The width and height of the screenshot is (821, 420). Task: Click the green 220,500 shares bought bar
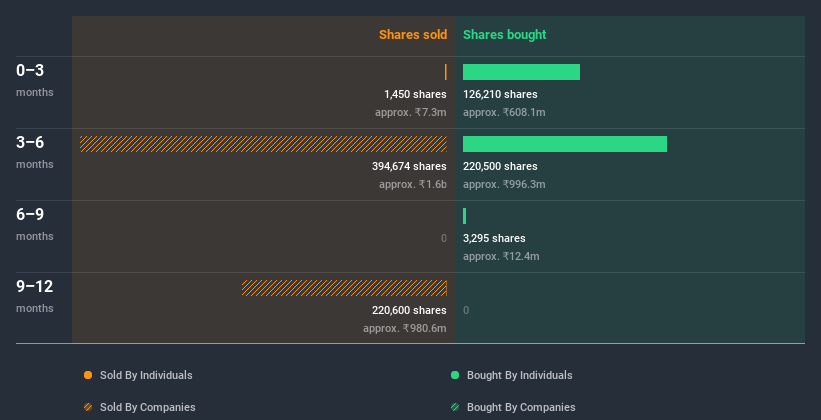click(x=565, y=144)
